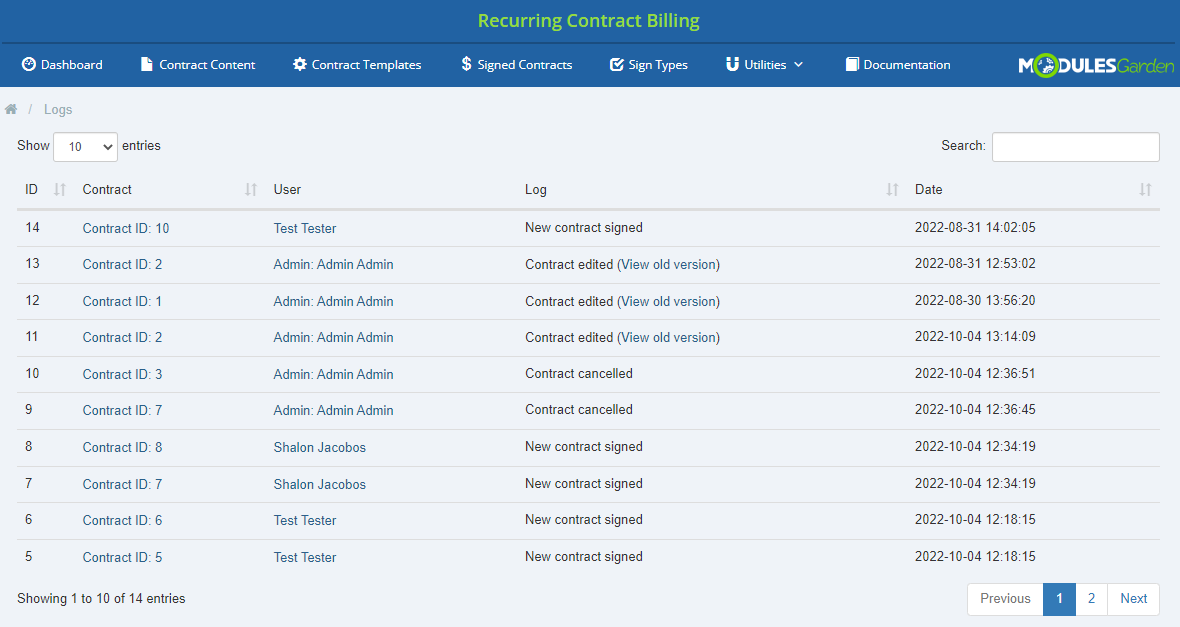View old version for log row 13

[668, 264]
